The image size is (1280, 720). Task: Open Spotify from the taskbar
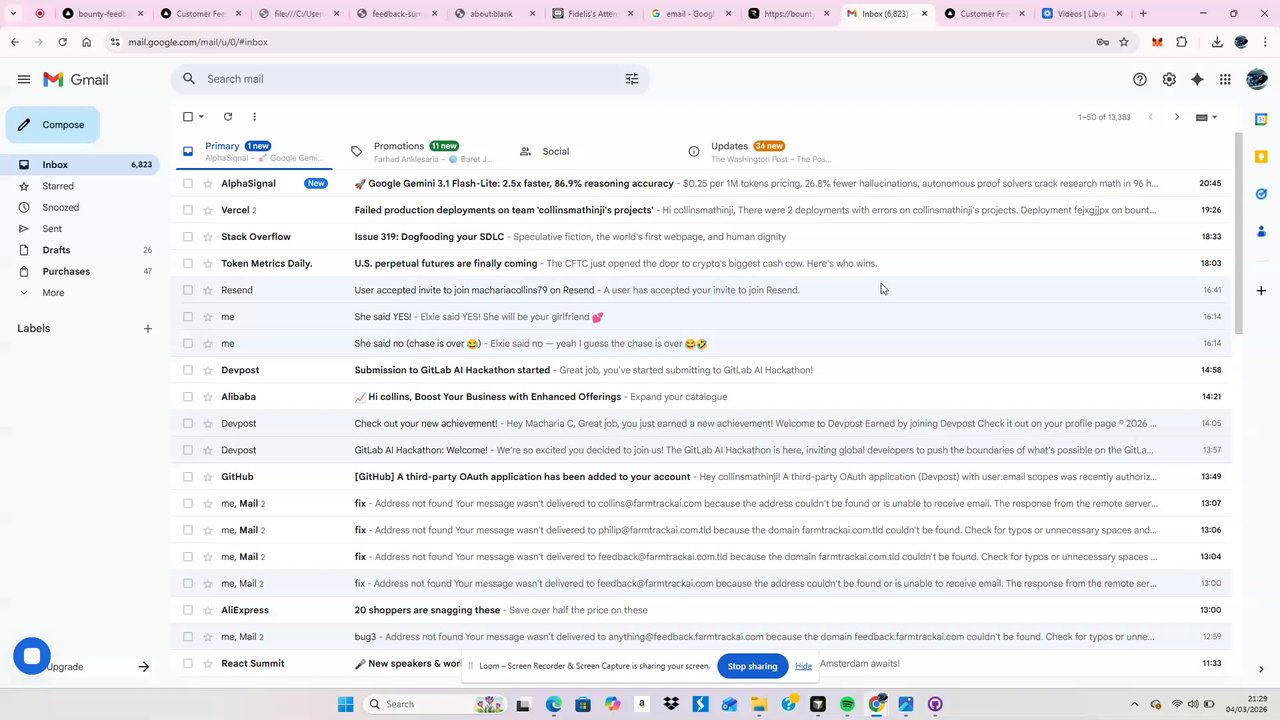point(847,704)
